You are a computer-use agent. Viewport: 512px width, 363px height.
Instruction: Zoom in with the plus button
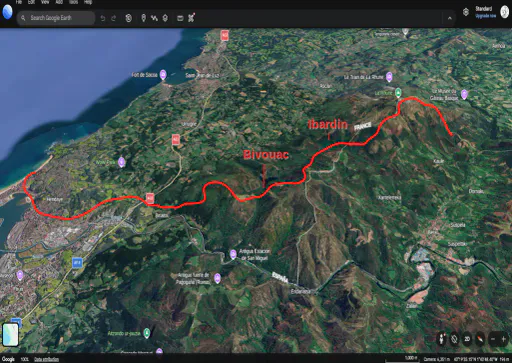point(504,339)
